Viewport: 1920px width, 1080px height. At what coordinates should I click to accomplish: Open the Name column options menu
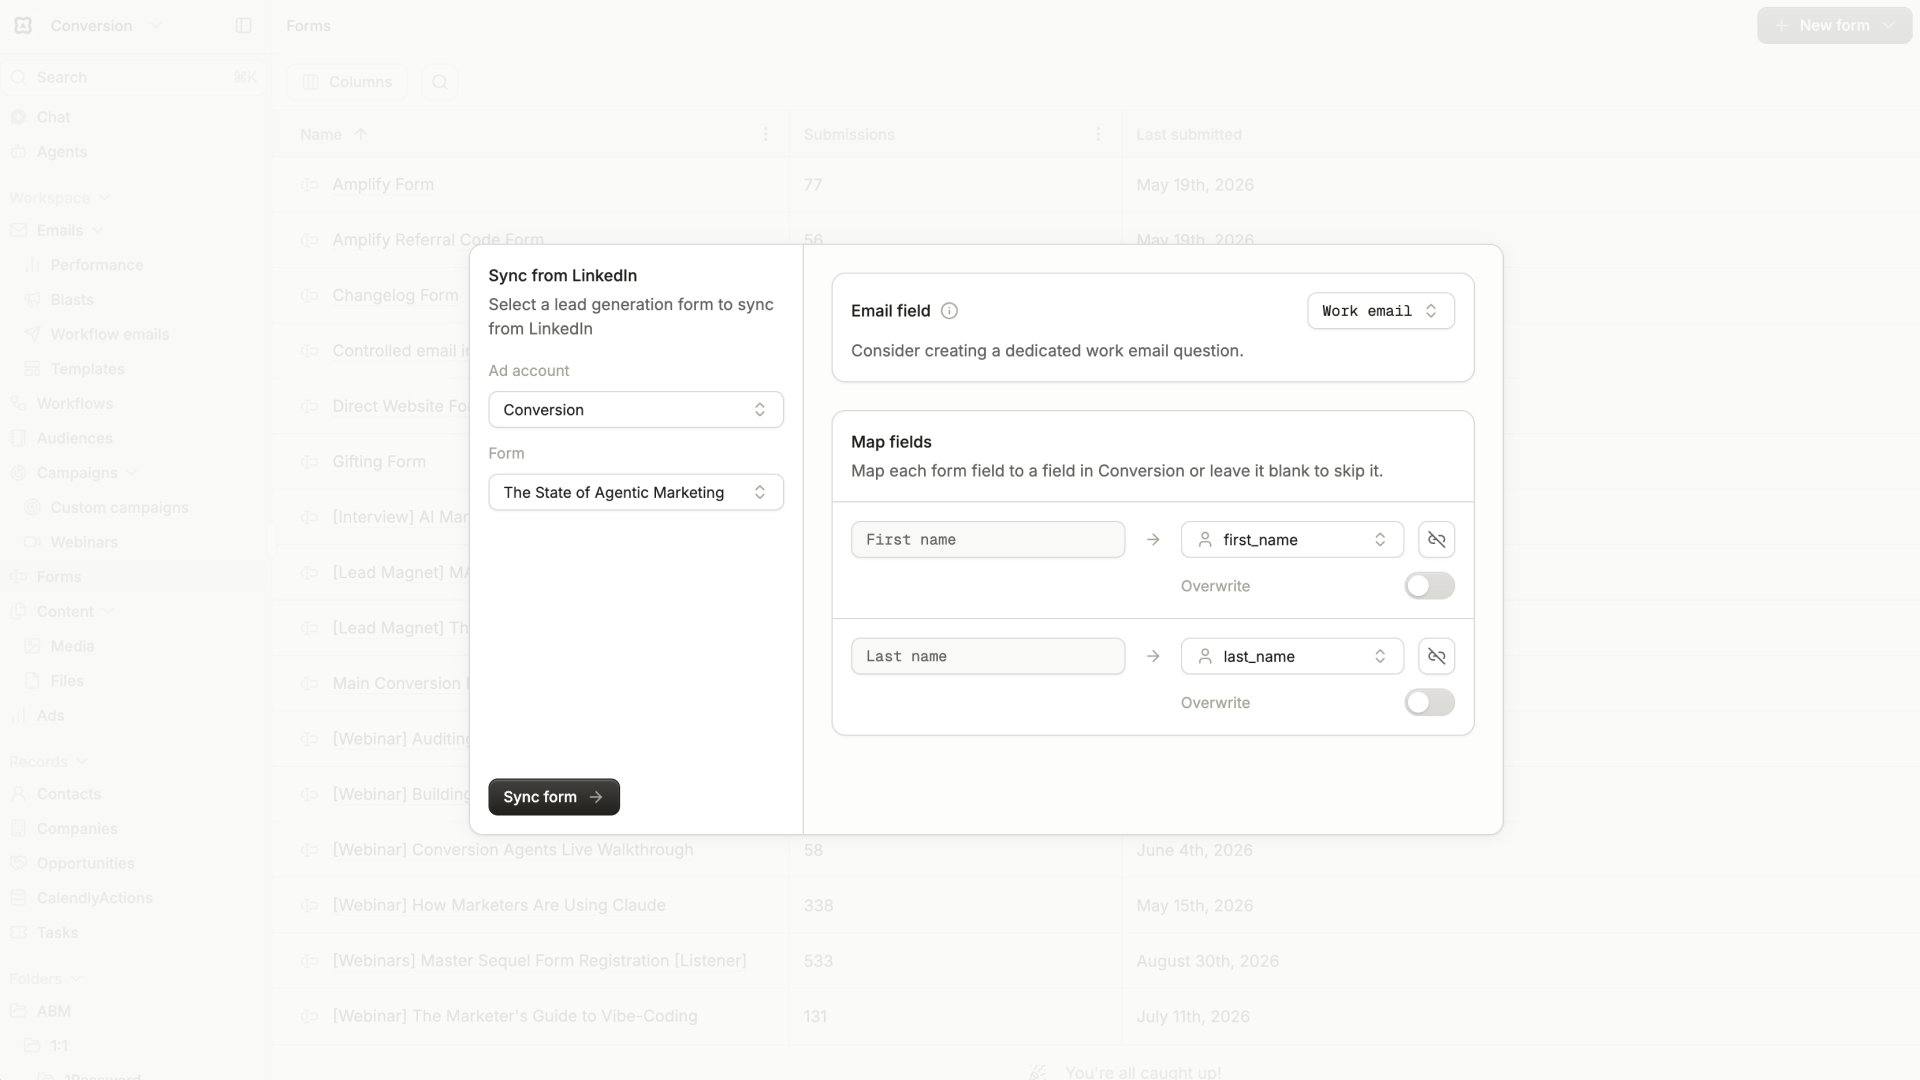766,135
